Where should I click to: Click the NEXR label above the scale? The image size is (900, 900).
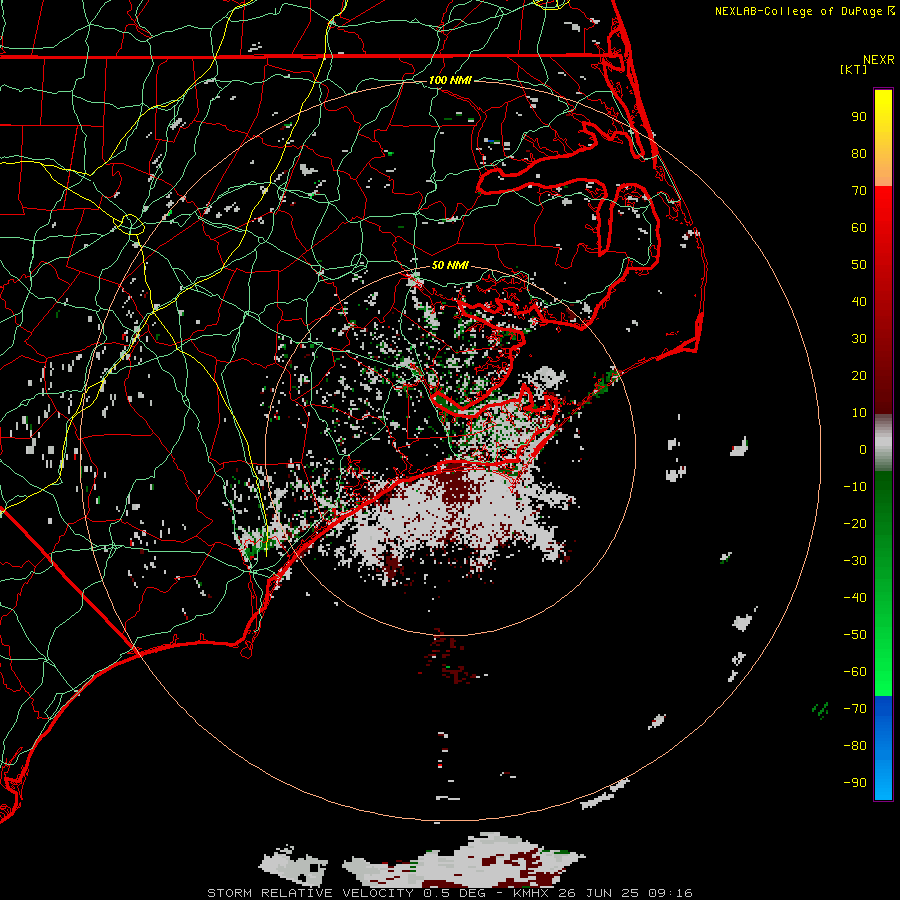point(878,60)
